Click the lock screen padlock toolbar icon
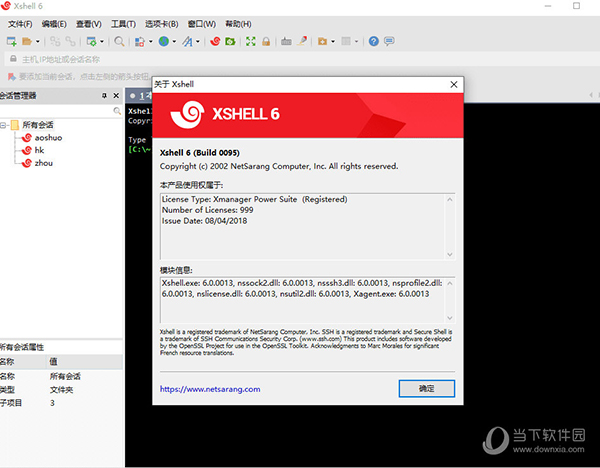This screenshot has height=468, width=600. 266,41
